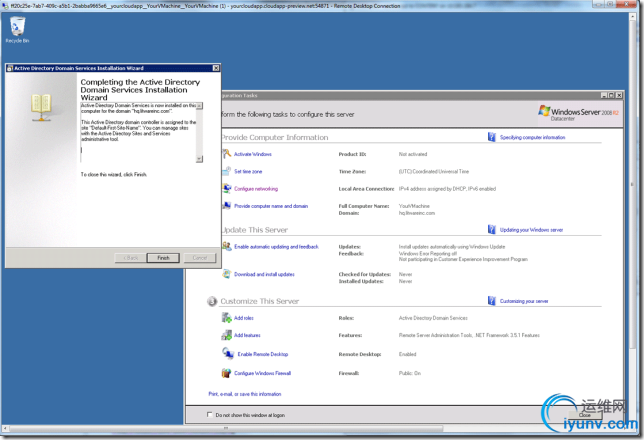
Task: Open the Set time zone link
Action: [248, 171]
